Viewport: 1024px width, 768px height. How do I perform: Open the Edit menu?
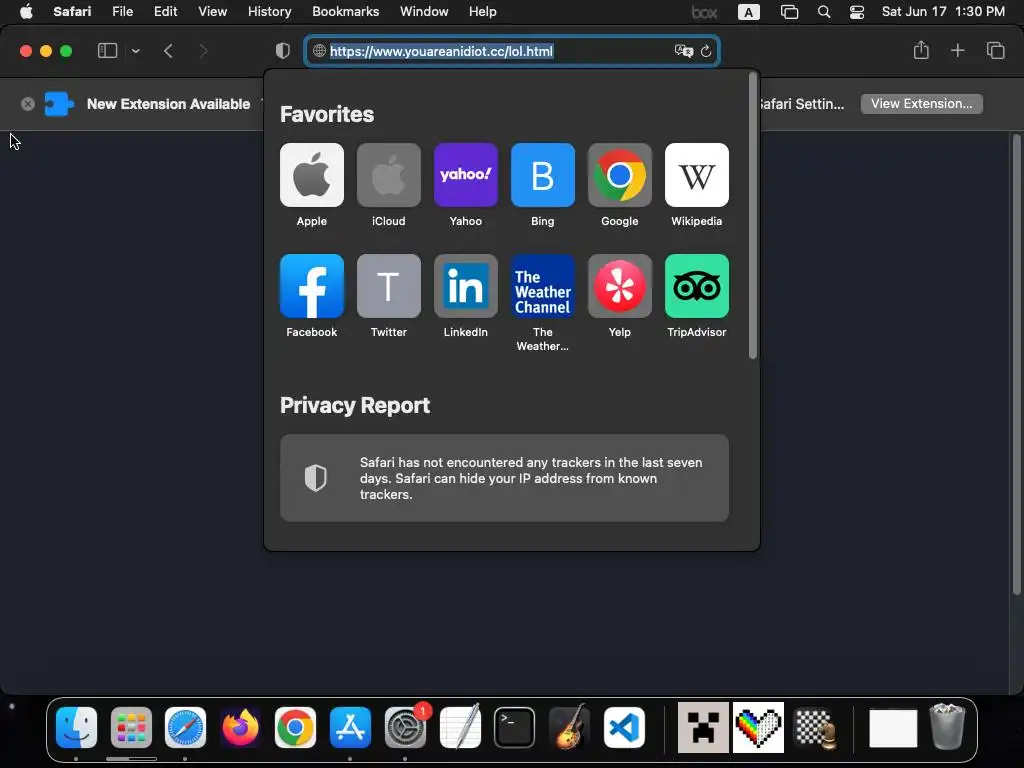[165, 12]
